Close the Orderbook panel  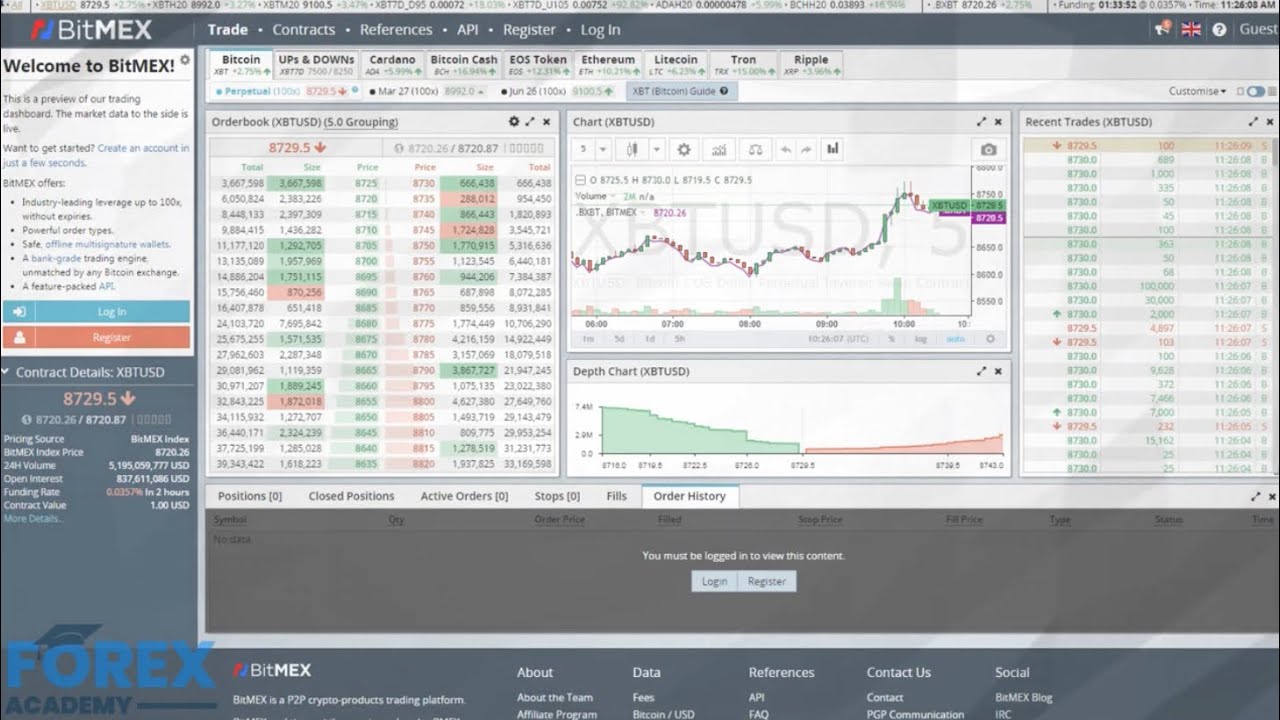[547, 122]
